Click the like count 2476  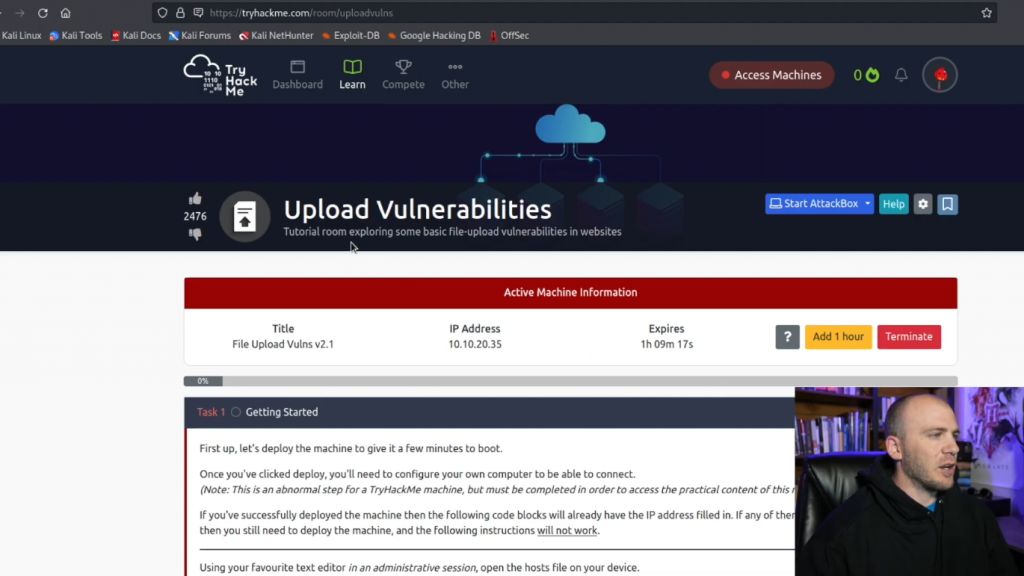tap(195, 216)
